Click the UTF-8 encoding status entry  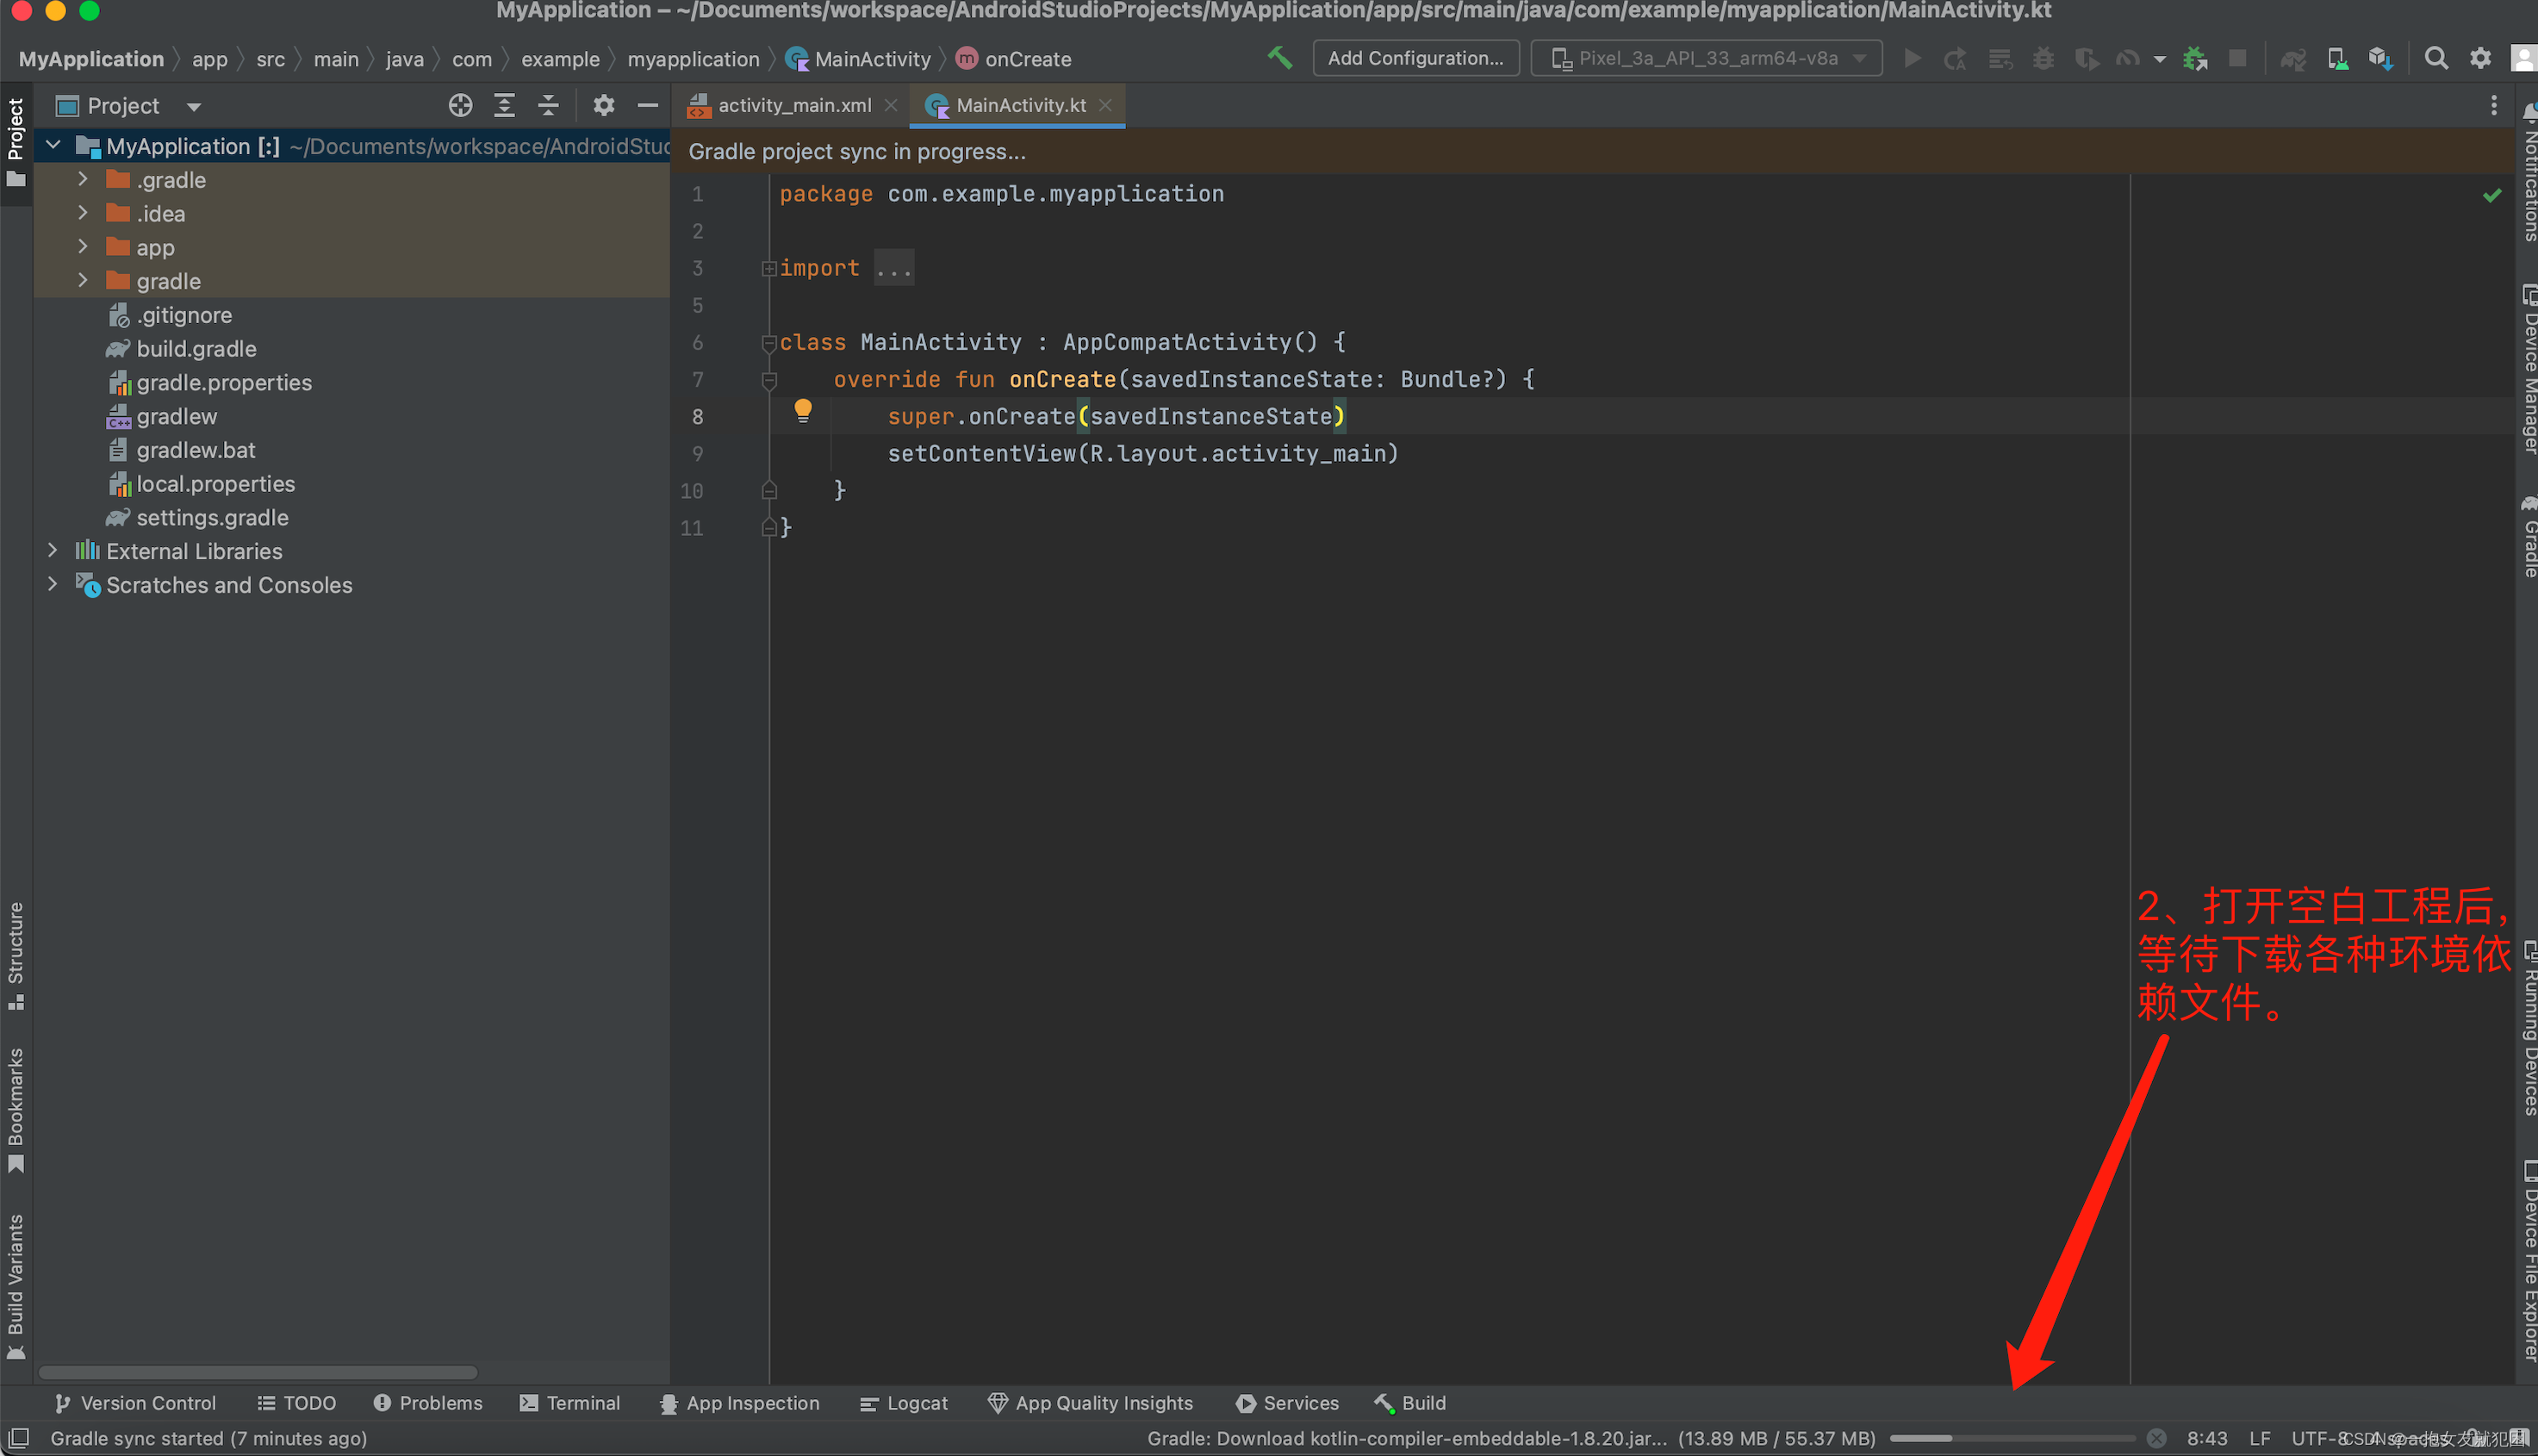coord(2318,1438)
